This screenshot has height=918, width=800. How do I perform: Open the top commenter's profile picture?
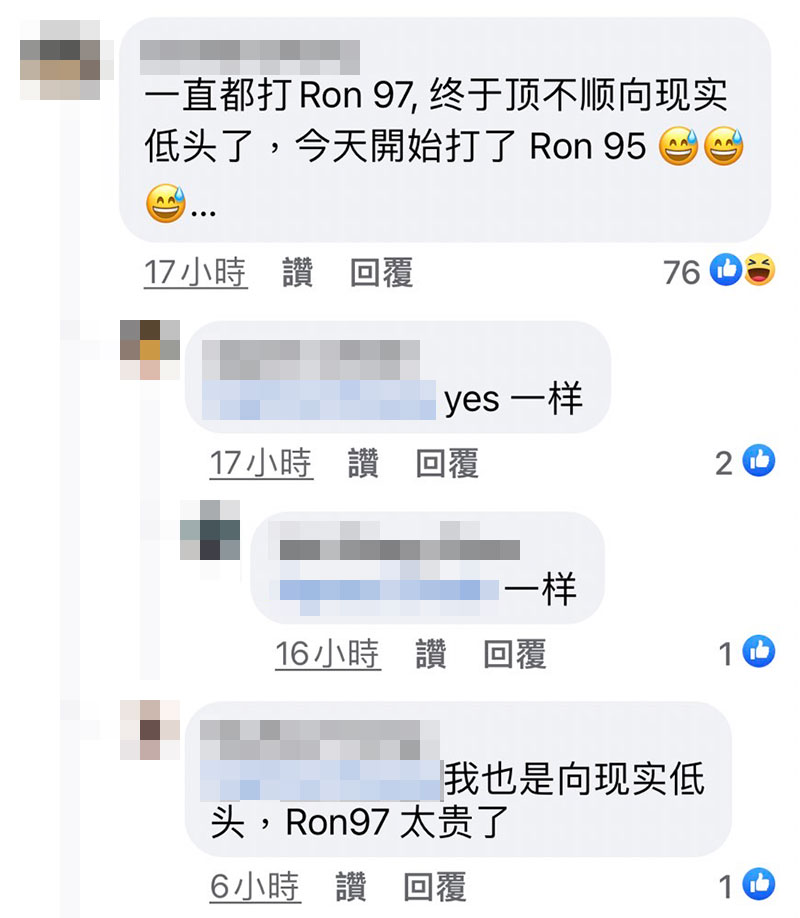coord(60,60)
